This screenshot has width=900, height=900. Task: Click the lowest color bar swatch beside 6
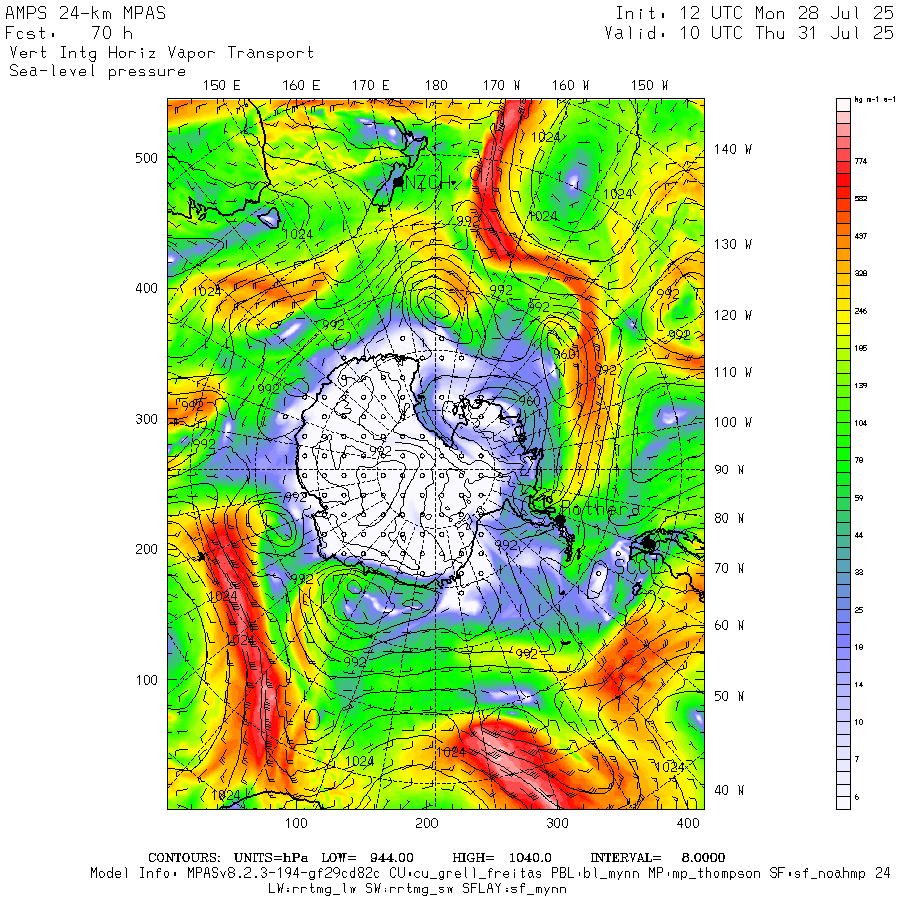[x=843, y=803]
